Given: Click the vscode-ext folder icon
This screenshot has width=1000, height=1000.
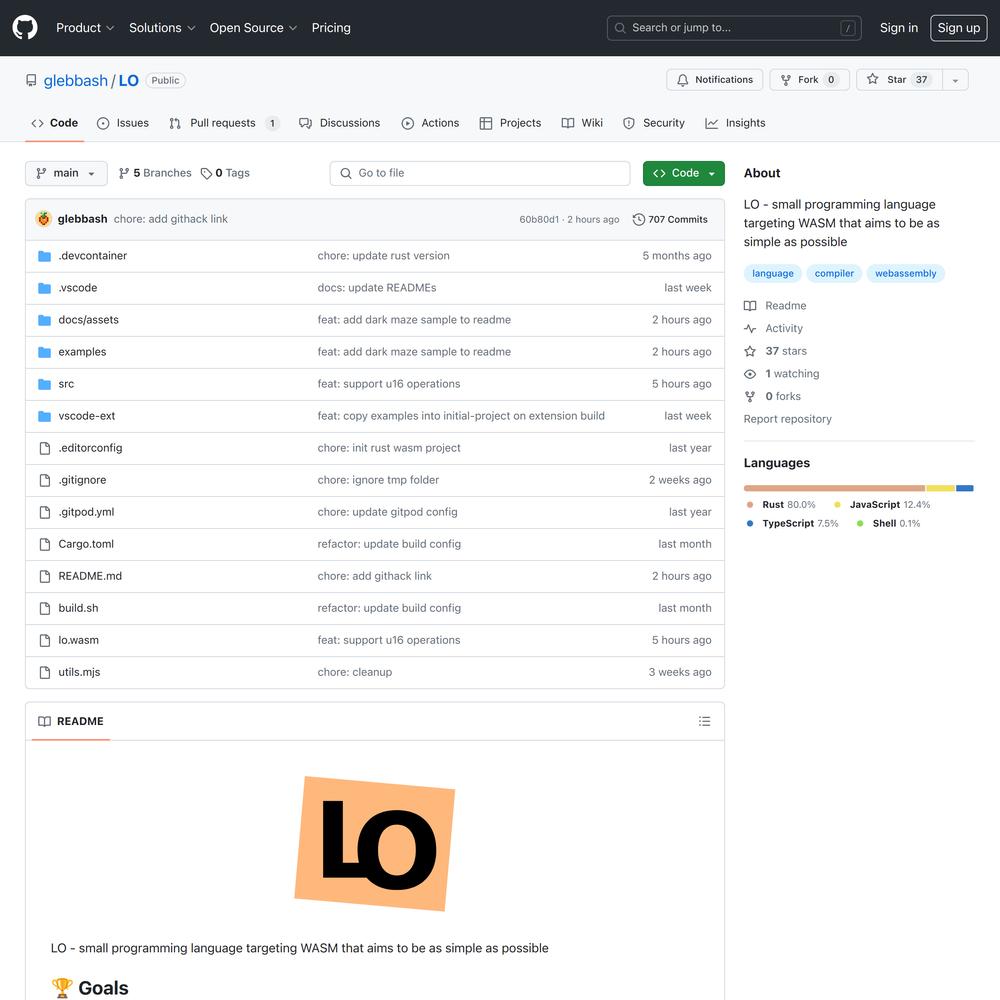Looking at the screenshot, I should click(x=45, y=416).
